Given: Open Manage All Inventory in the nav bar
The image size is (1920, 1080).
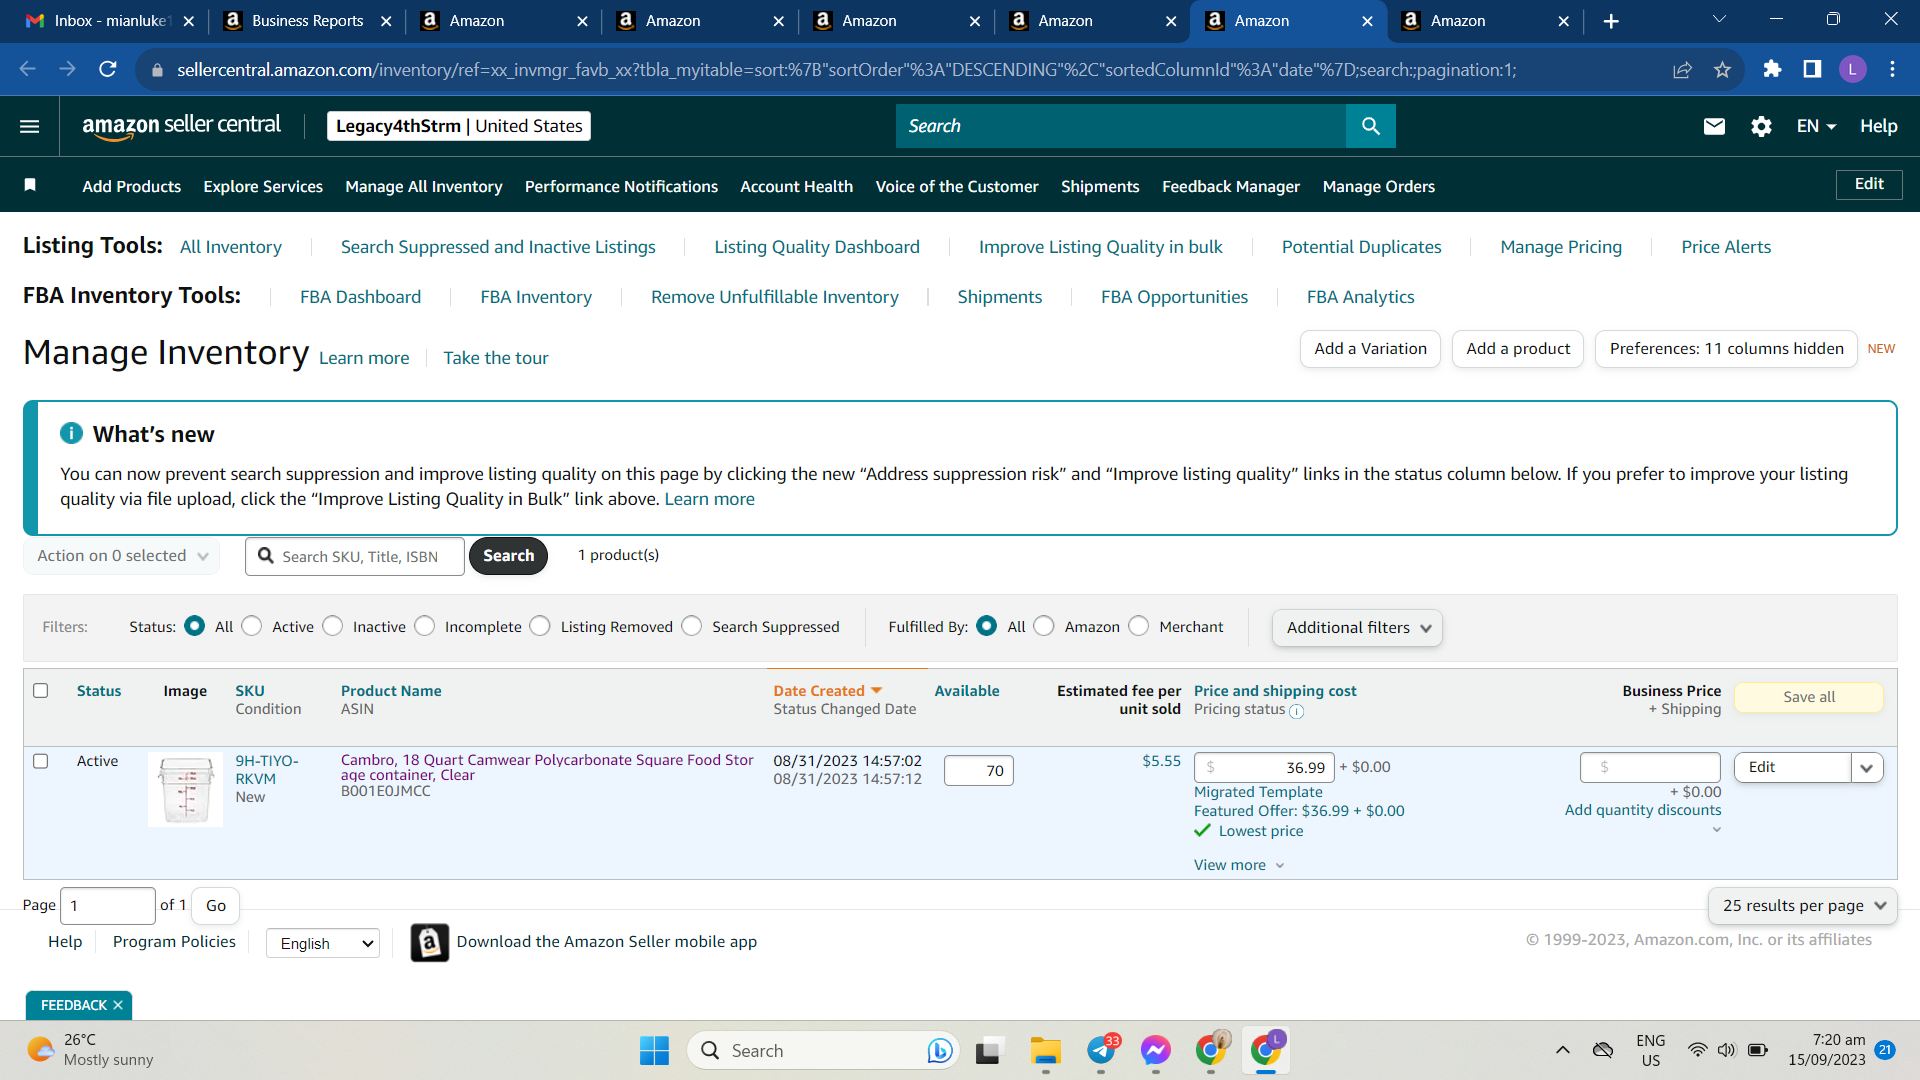Looking at the screenshot, I should tap(424, 186).
